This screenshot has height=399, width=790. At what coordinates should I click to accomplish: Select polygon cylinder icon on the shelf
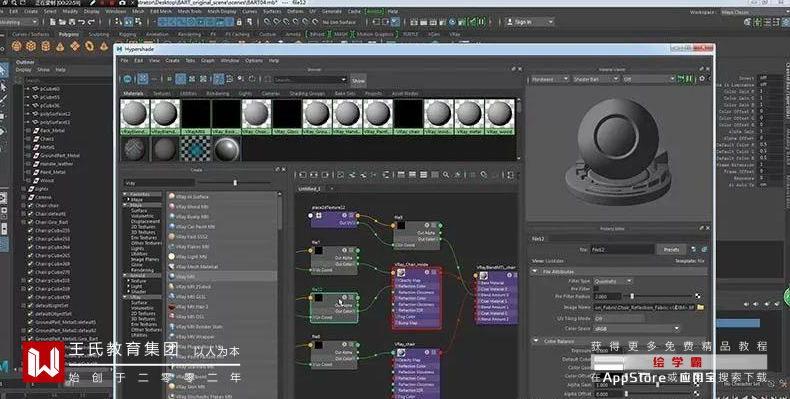46,46
